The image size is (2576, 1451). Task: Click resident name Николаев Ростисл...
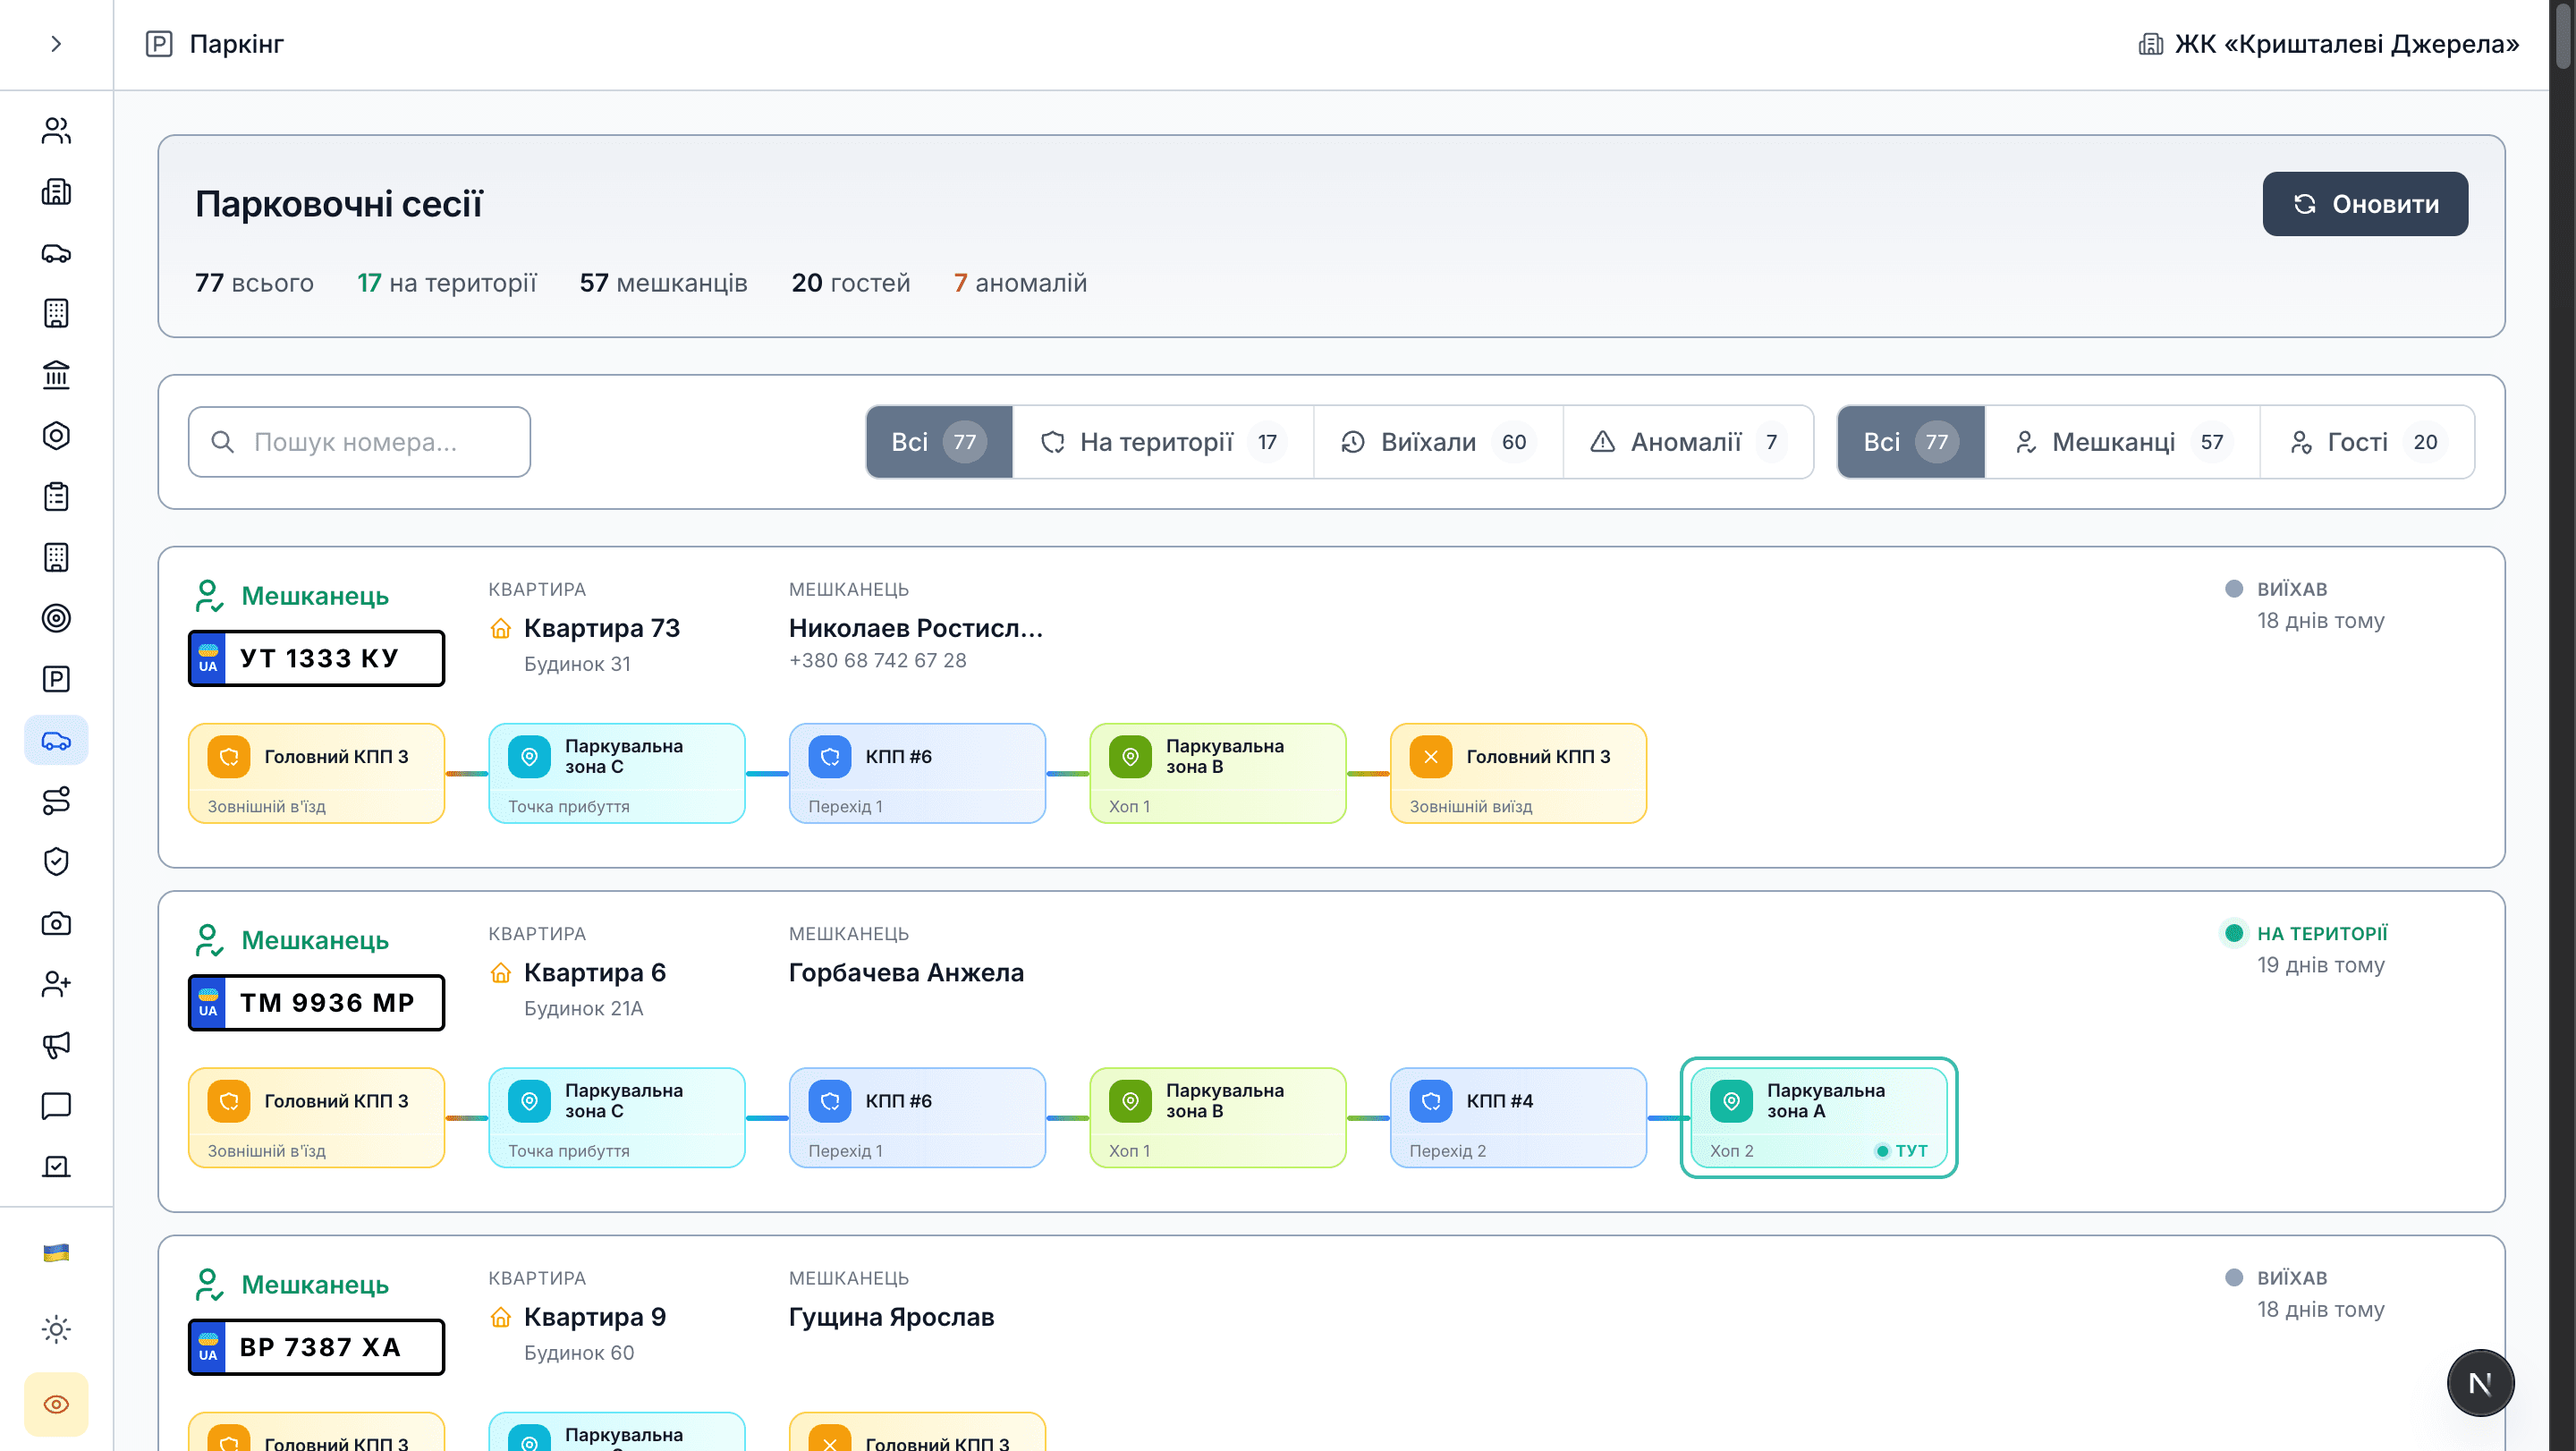pyautogui.click(x=915, y=628)
